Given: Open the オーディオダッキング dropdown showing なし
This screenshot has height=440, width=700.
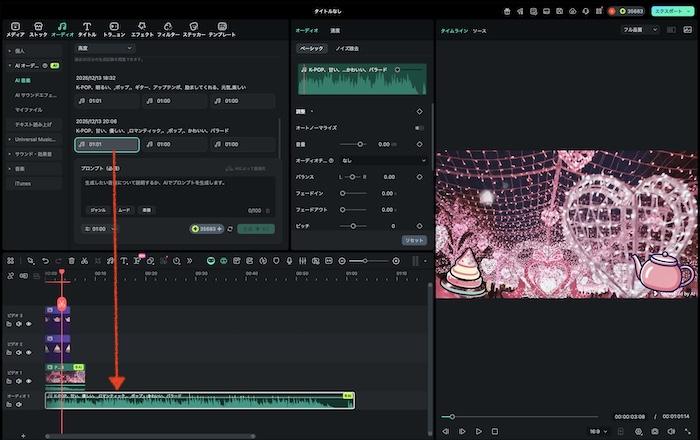Looking at the screenshot, I should coord(383,161).
